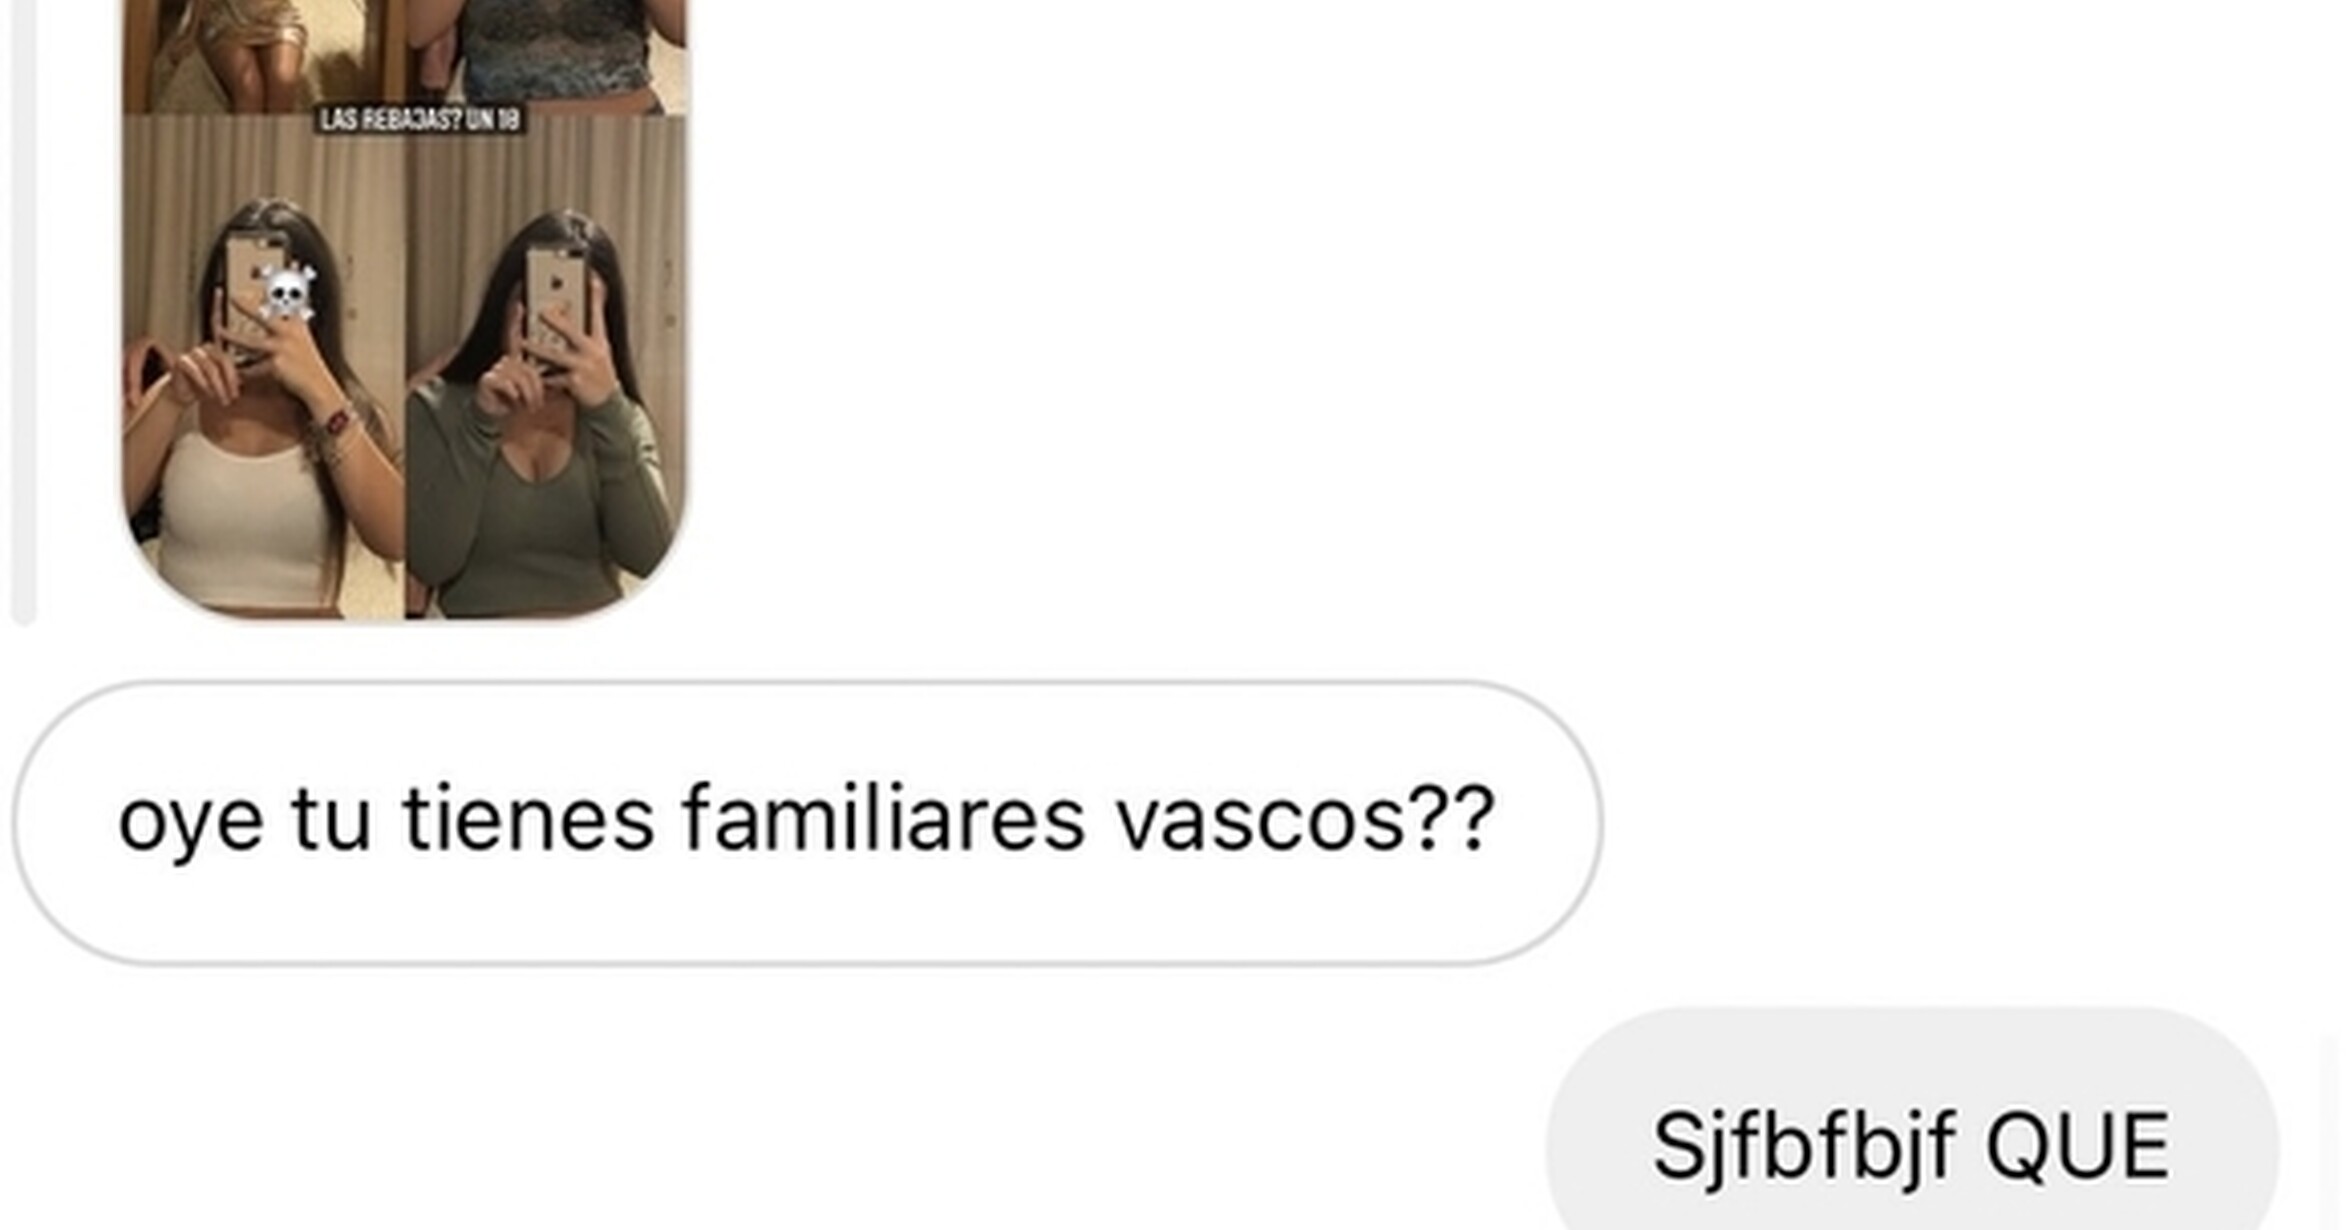Open the white top mirror selfie photo
This screenshot has height=1230, width=2350.
(264, 366)
